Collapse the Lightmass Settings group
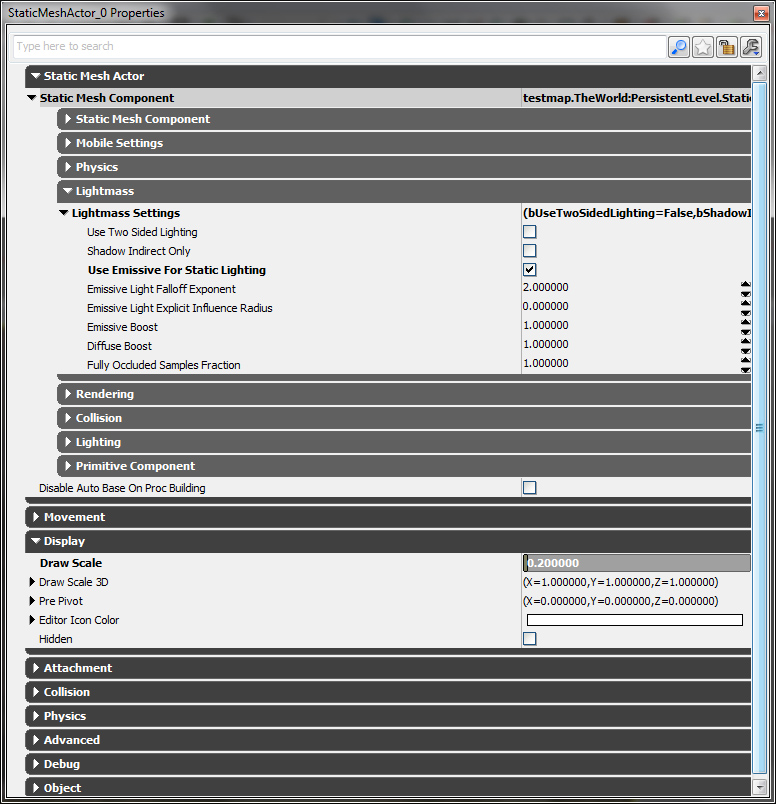Viewport: 776px width, 804px height. tap(63, 213)
